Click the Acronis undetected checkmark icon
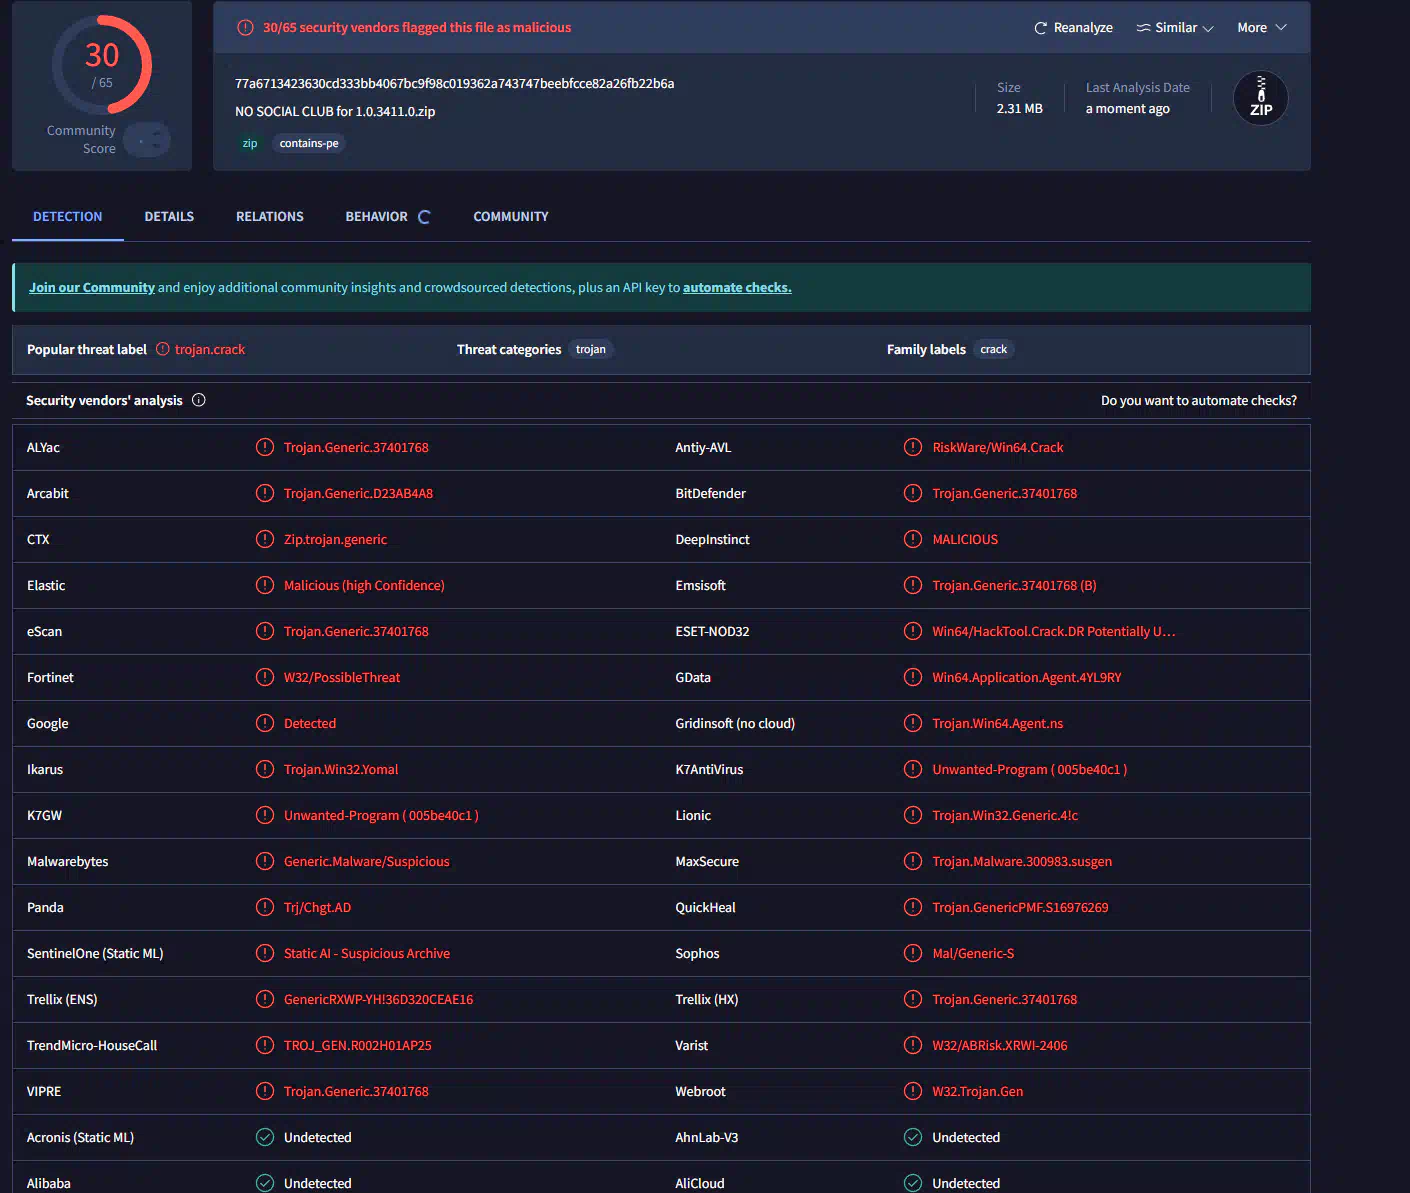The width and height of the screenshot is (1410, 1193). pos(265,1137)
